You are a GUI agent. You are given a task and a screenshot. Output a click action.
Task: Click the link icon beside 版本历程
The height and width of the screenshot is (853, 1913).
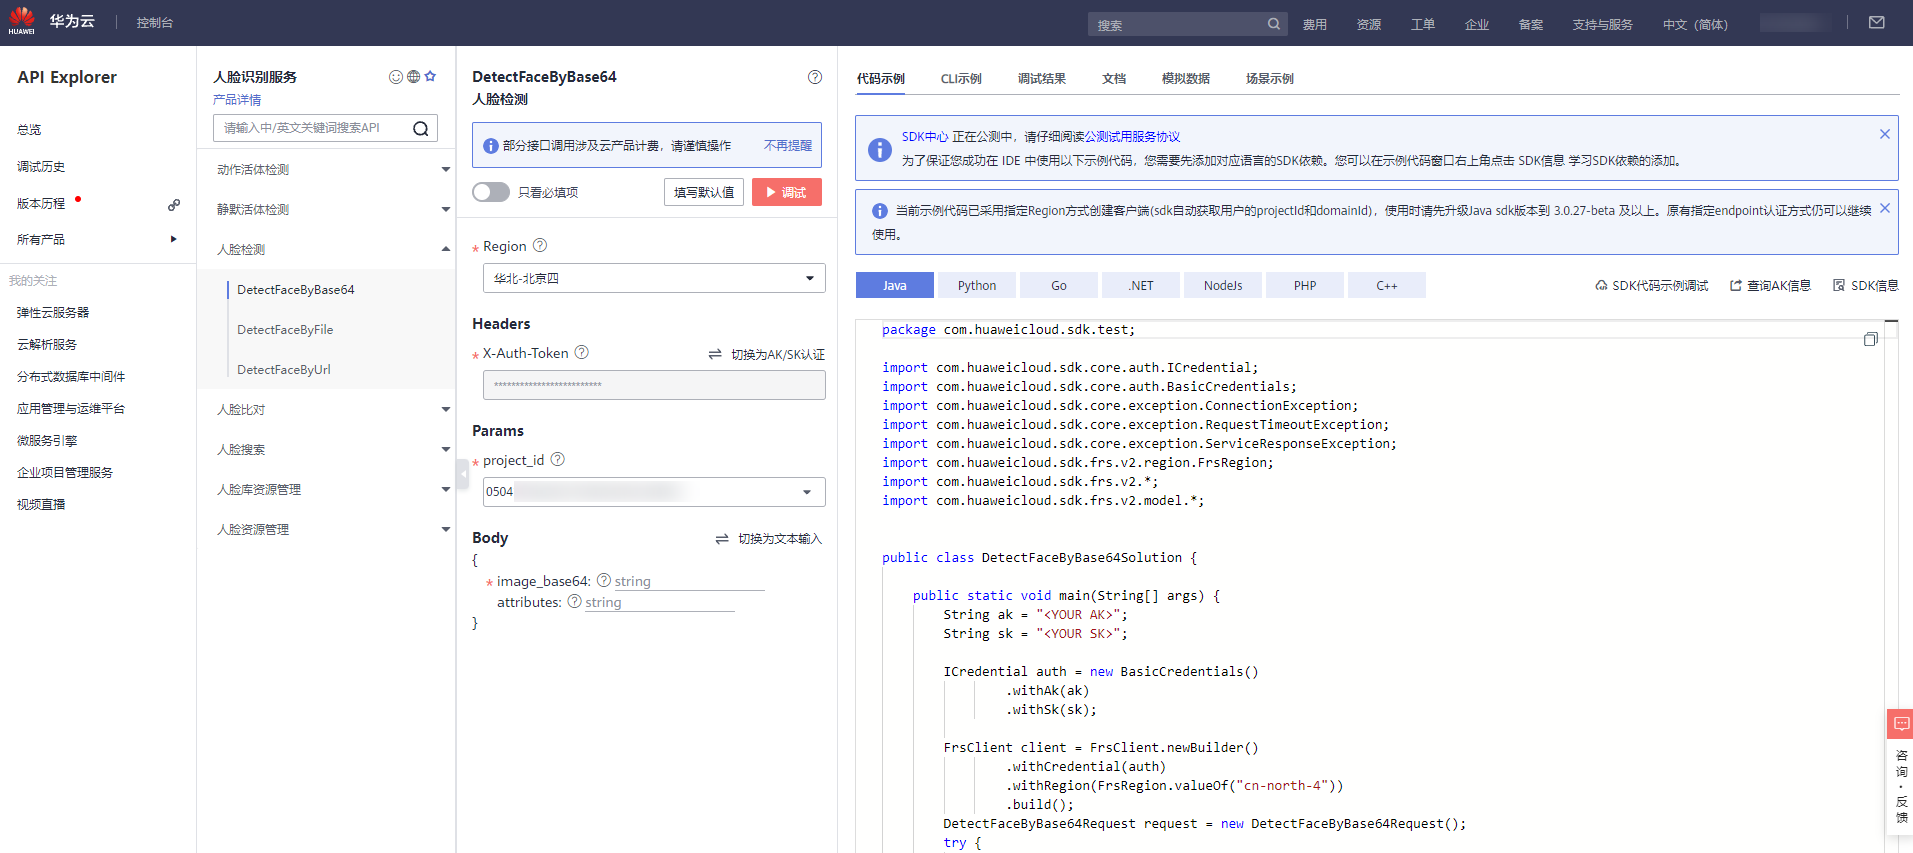pos(174,204)
